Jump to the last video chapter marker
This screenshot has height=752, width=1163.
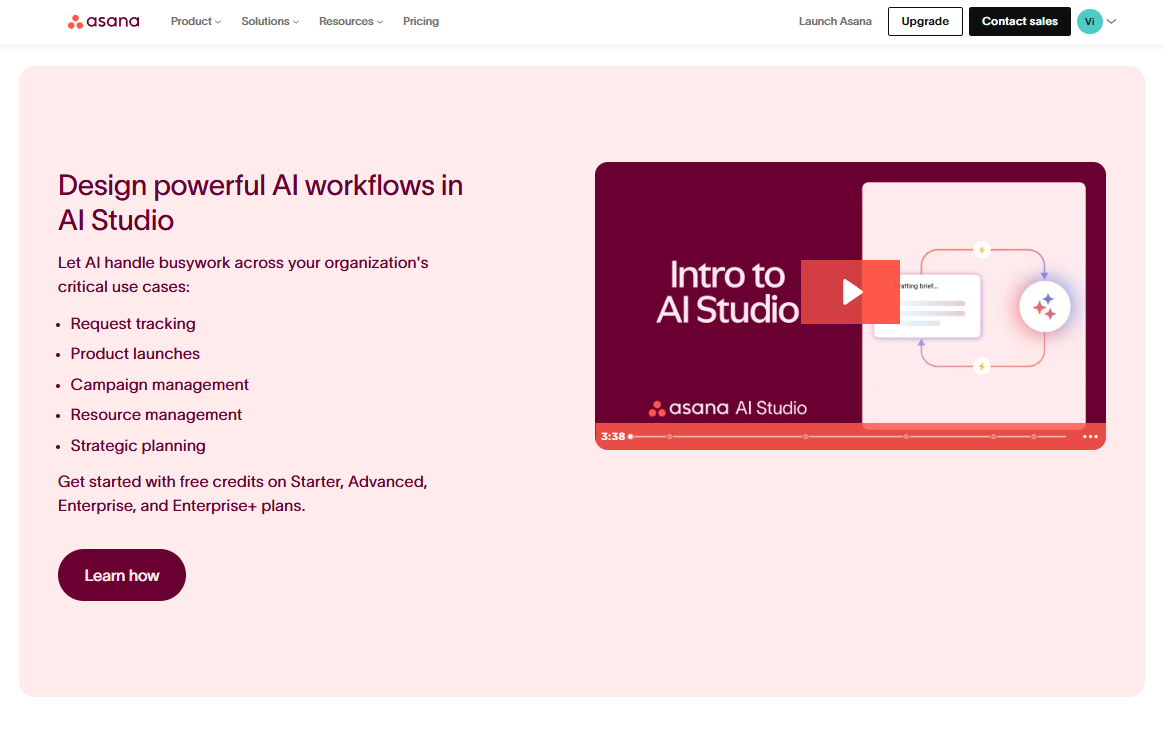pyautogui.click(x=1035, y=437)
